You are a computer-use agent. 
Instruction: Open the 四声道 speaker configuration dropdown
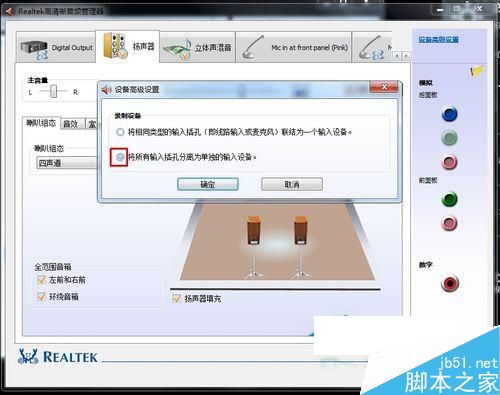coord(67,163)
